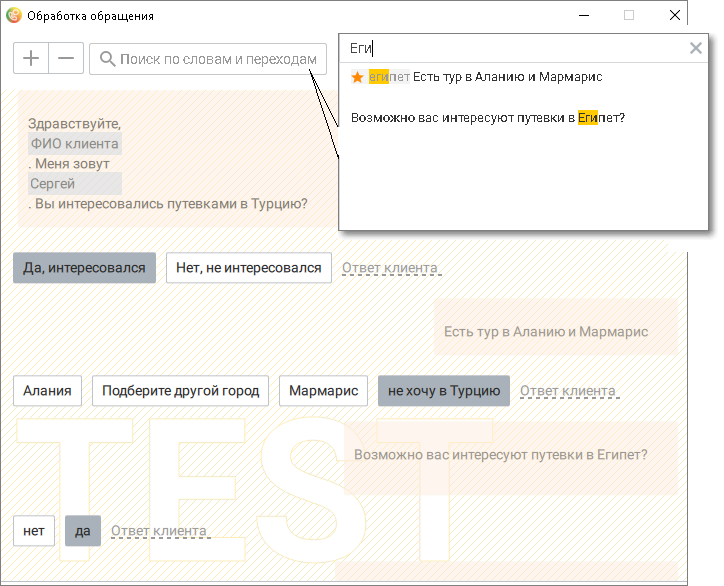Open 'Ответ клиента' link beside 'не хочу в Турцию'

pyautogui.click(x=569, y=392)
